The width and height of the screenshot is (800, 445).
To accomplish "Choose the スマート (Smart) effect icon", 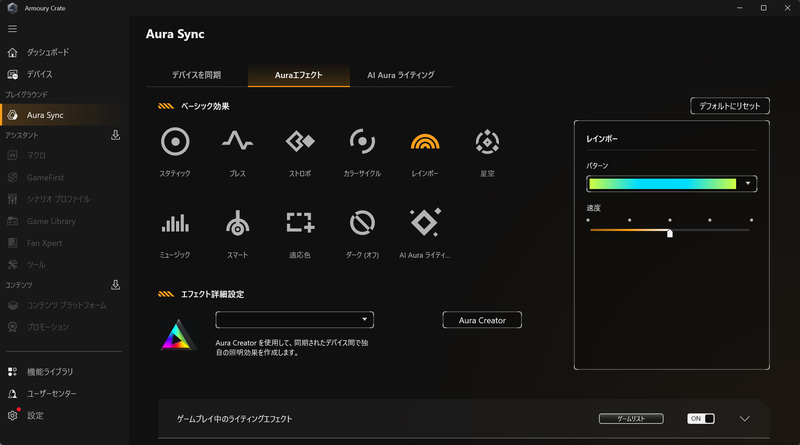I will 237,223.
